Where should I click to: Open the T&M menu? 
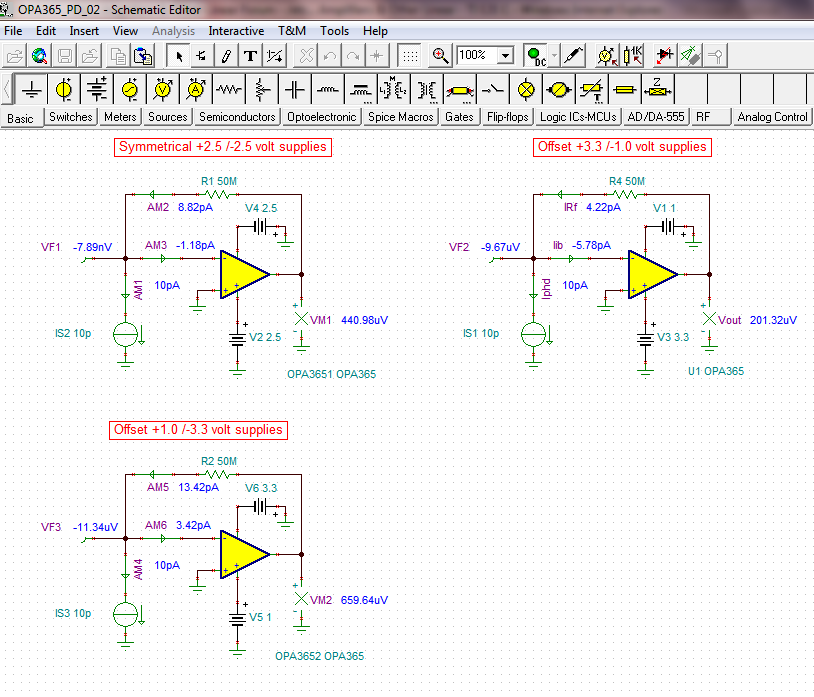click(292, 31)
